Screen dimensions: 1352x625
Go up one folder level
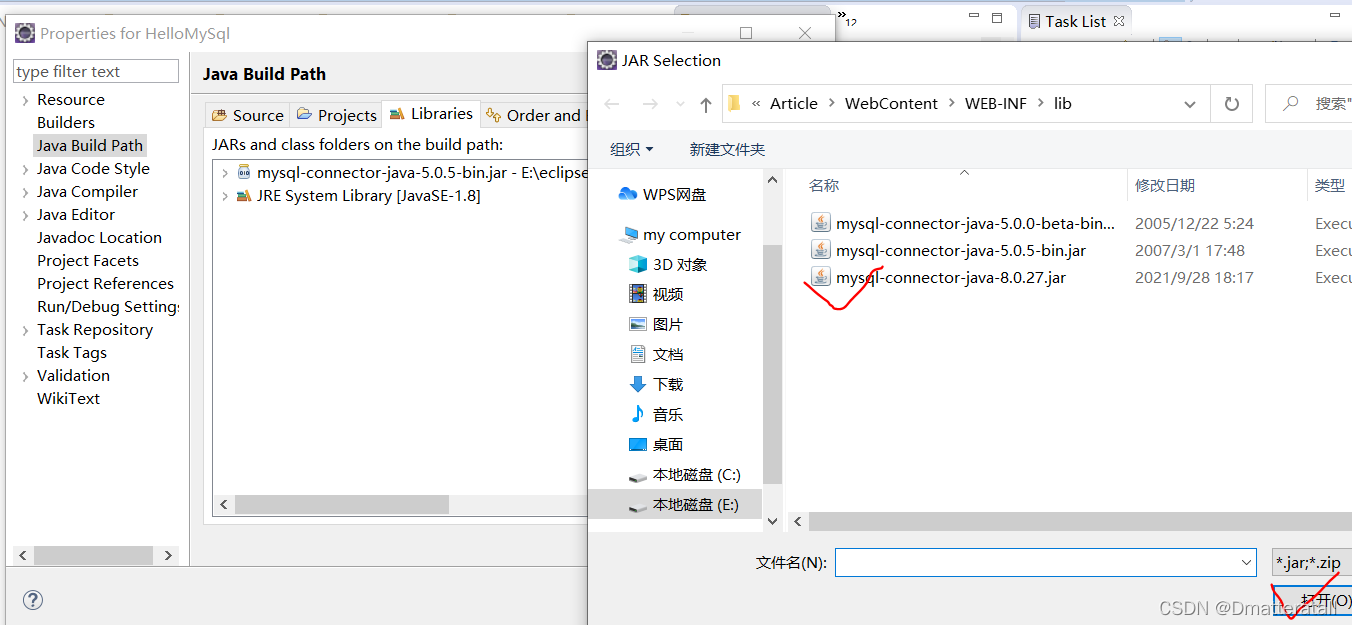pos(706,104)
